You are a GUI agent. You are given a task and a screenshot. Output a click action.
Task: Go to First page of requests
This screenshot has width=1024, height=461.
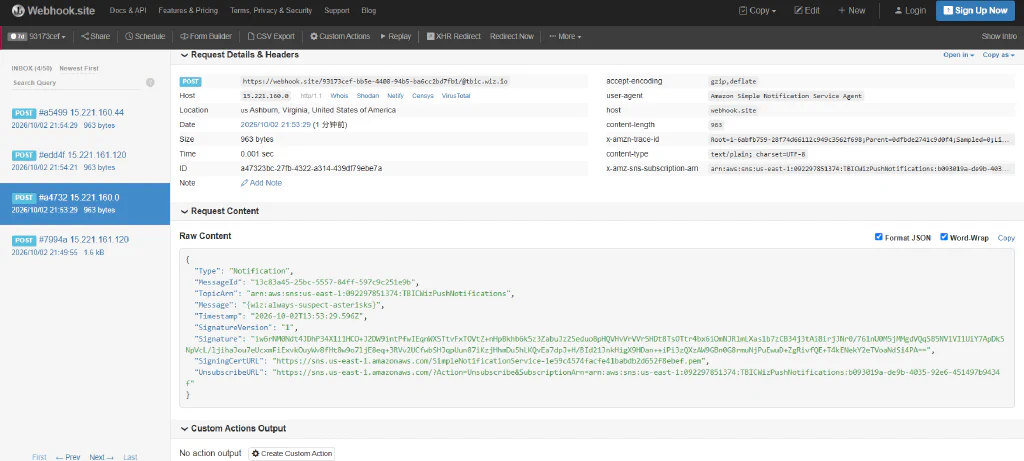(39, 457)
